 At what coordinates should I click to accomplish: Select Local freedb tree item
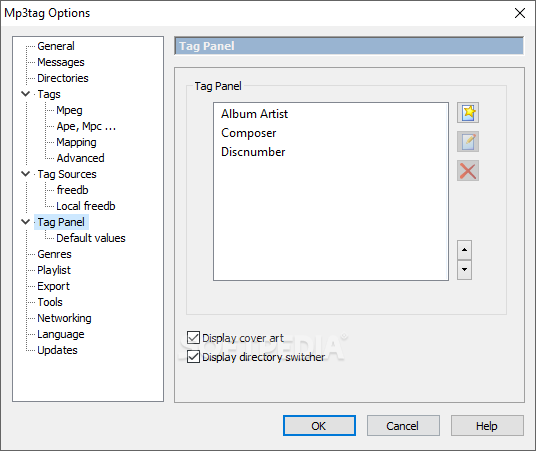86,206
